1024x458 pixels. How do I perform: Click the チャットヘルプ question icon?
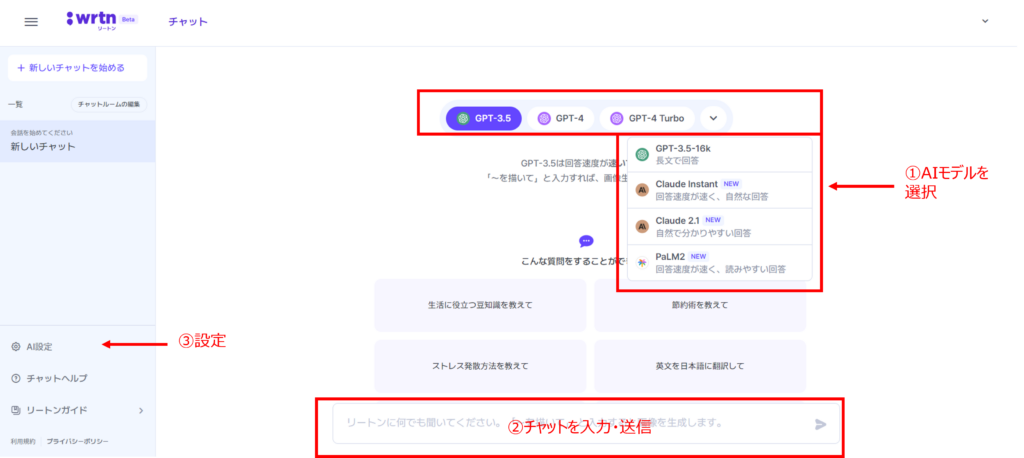[16, 378]
